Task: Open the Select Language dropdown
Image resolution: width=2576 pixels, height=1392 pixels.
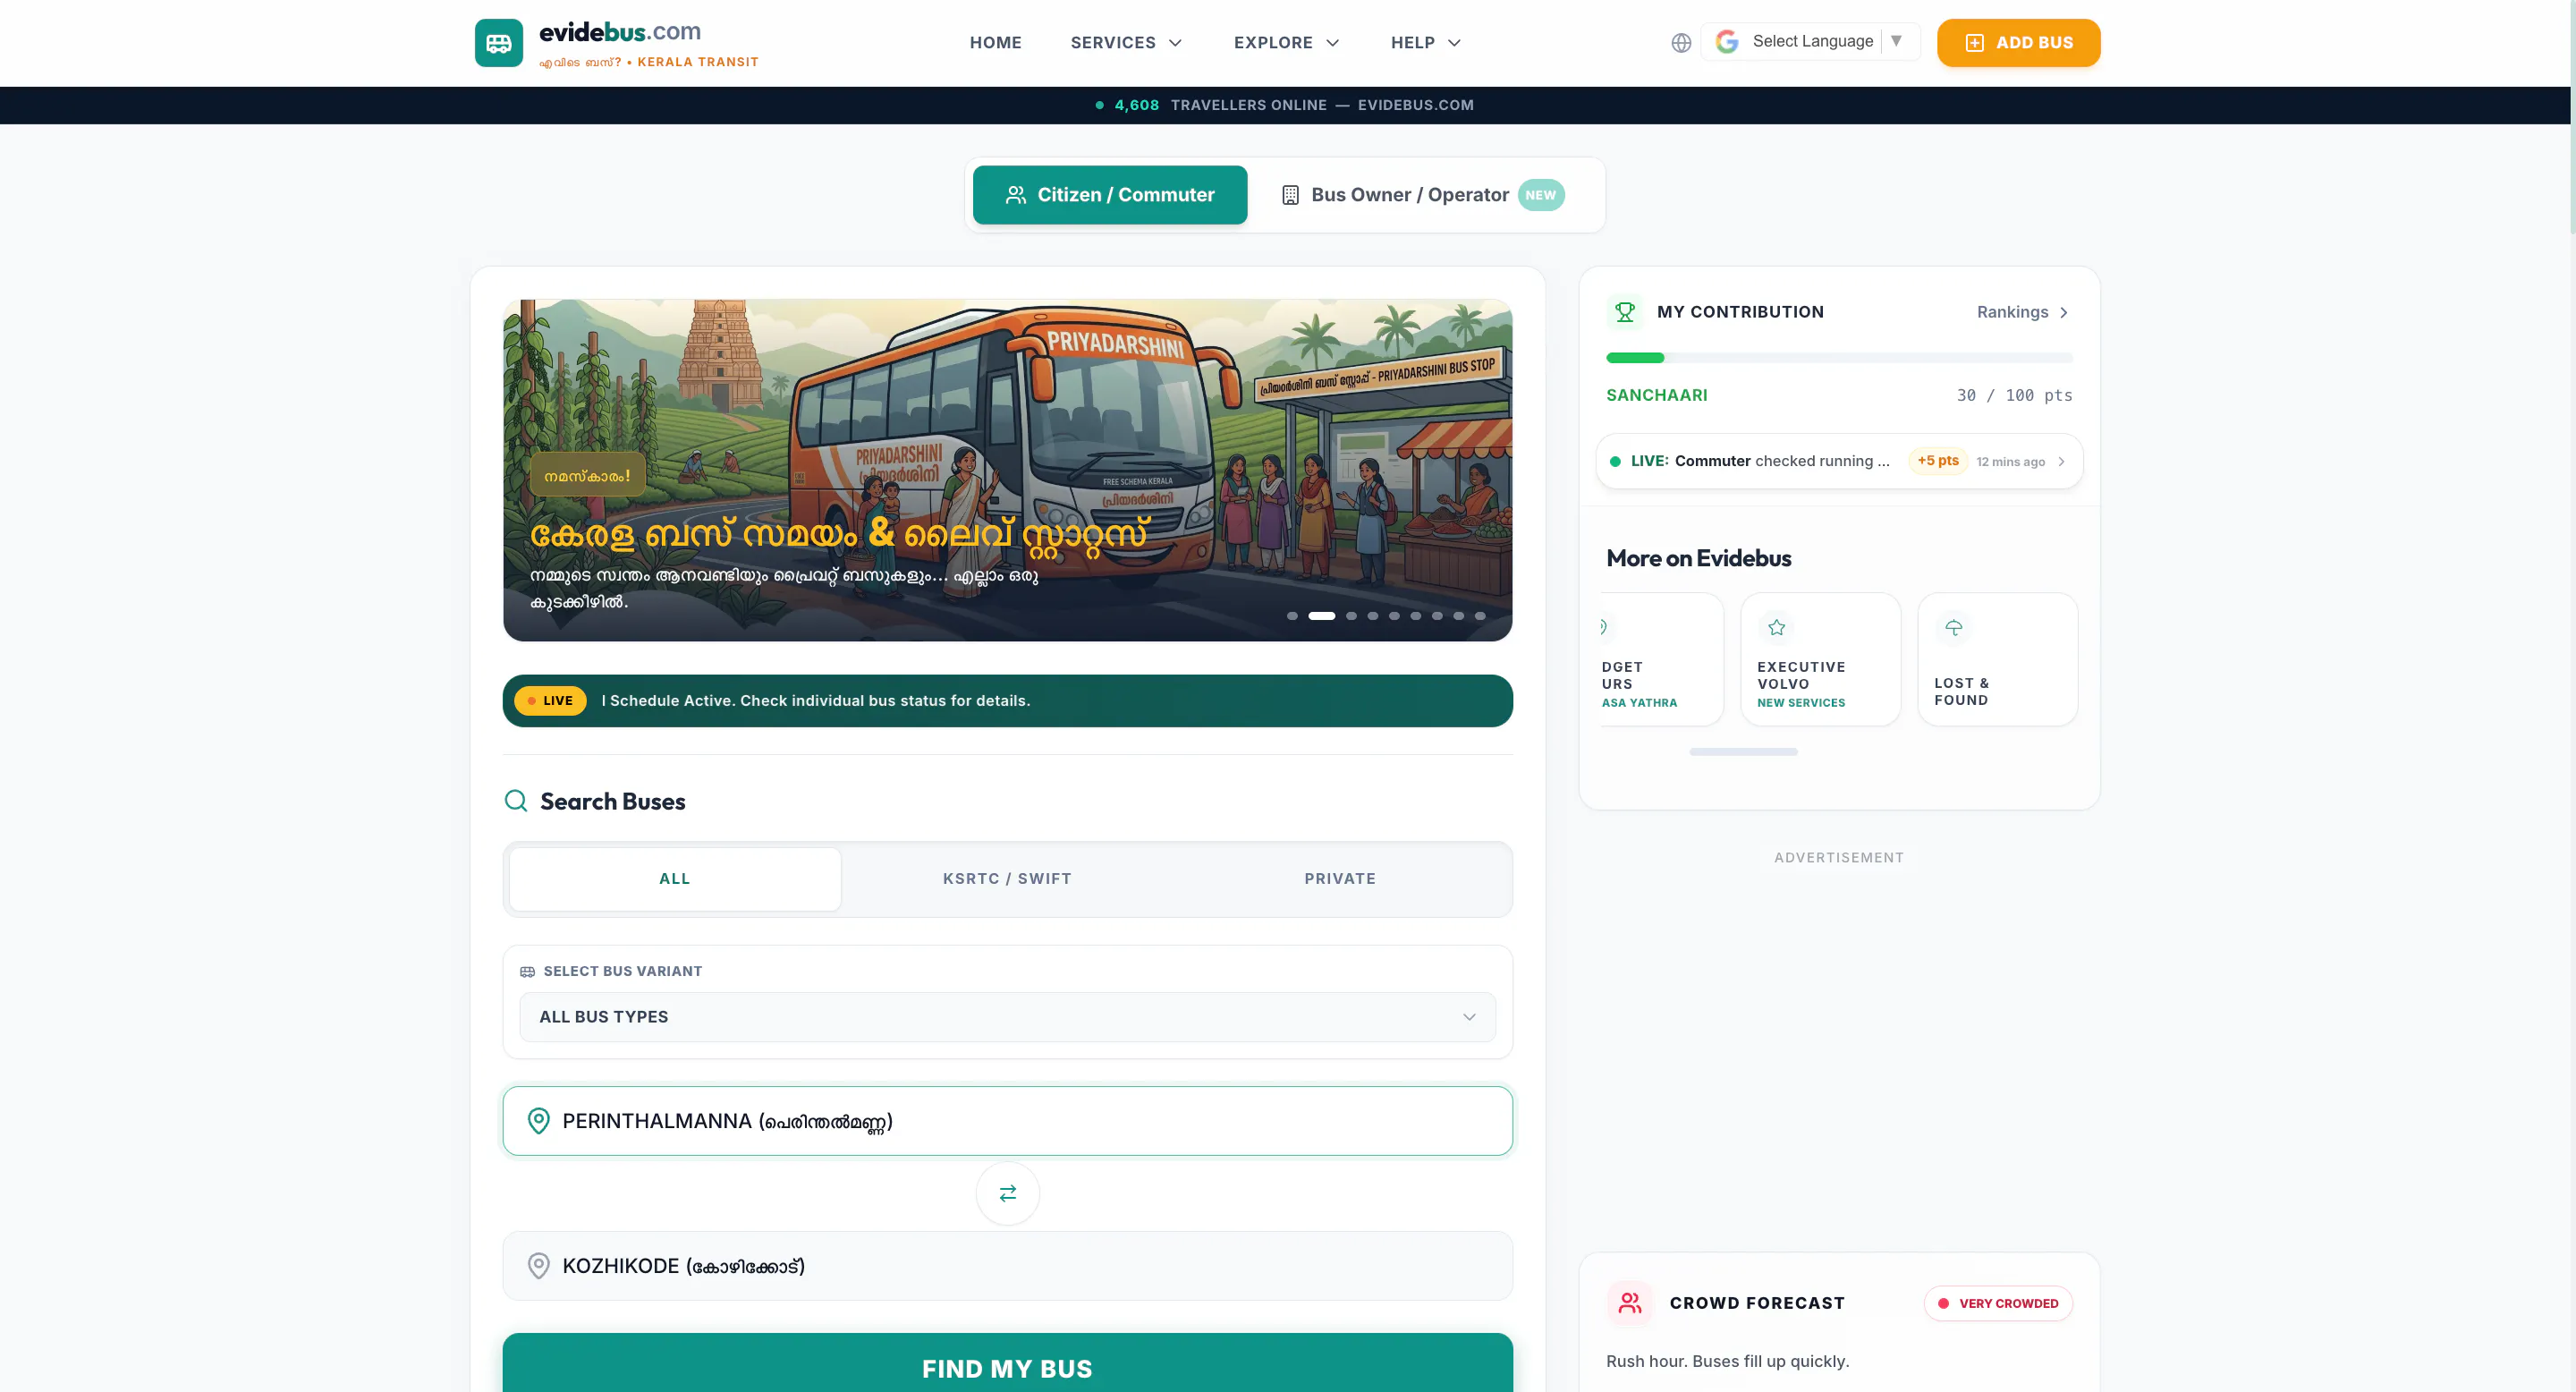Action: click(x=1811, y=42)
